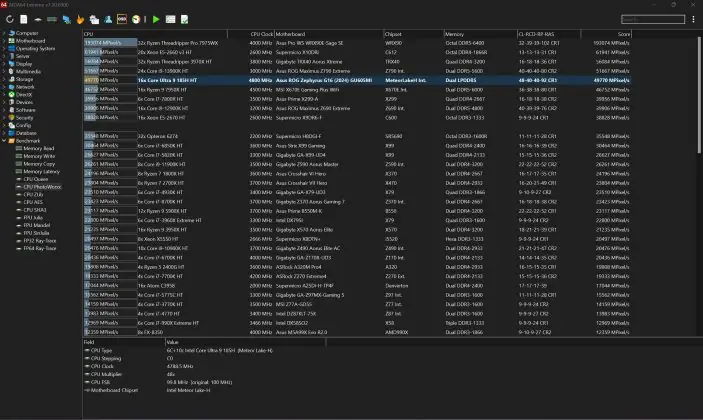Open the FPU Julia benchmark
Image resolution: width=703 pixels, height=420 pixels.
point(33,217)
